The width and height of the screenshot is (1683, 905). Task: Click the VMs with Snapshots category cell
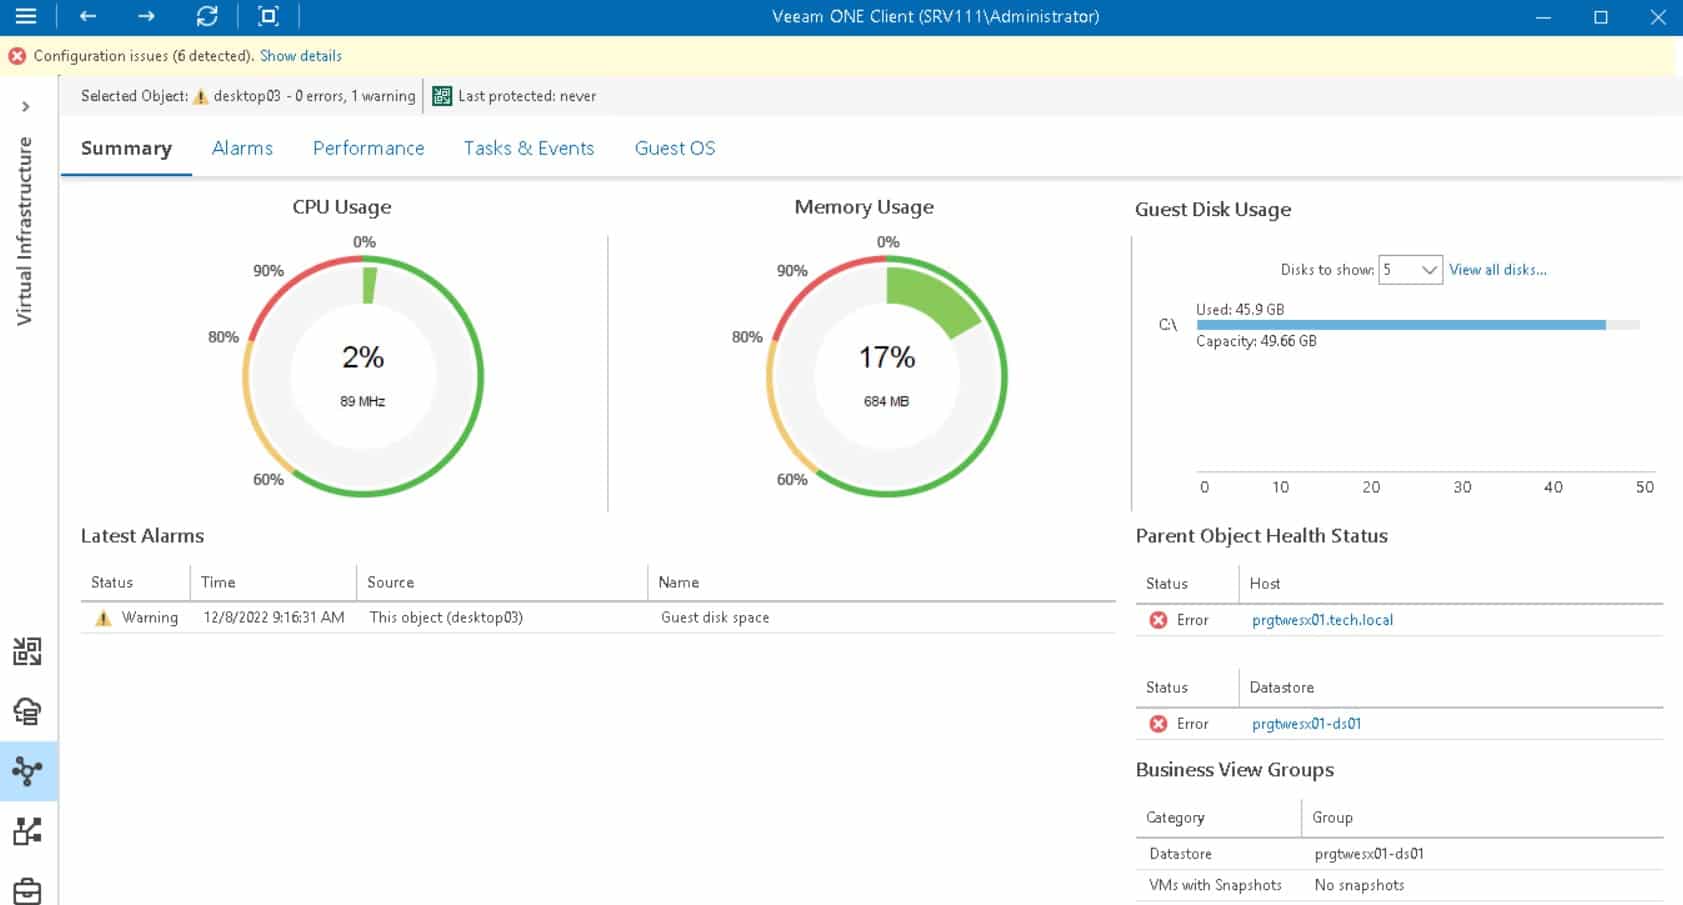[x=1215, y=885]
